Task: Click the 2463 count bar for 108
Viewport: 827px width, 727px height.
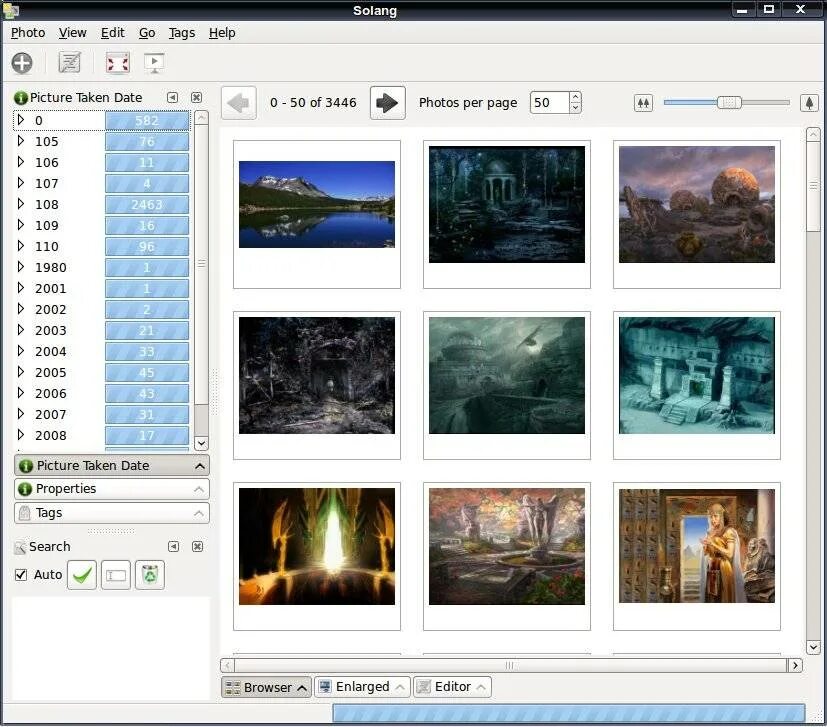Action: [x=147, y=204]
